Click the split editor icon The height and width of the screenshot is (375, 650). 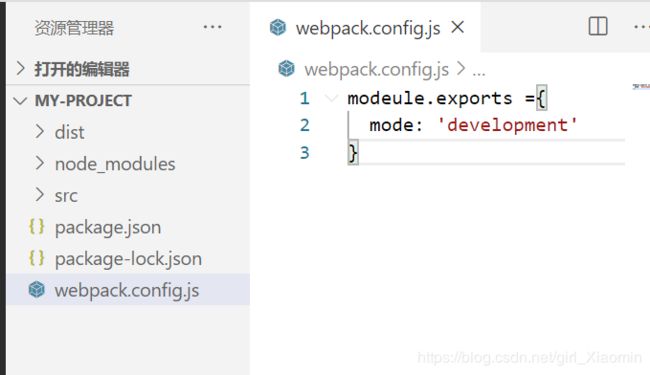click(x=598, y=27)
